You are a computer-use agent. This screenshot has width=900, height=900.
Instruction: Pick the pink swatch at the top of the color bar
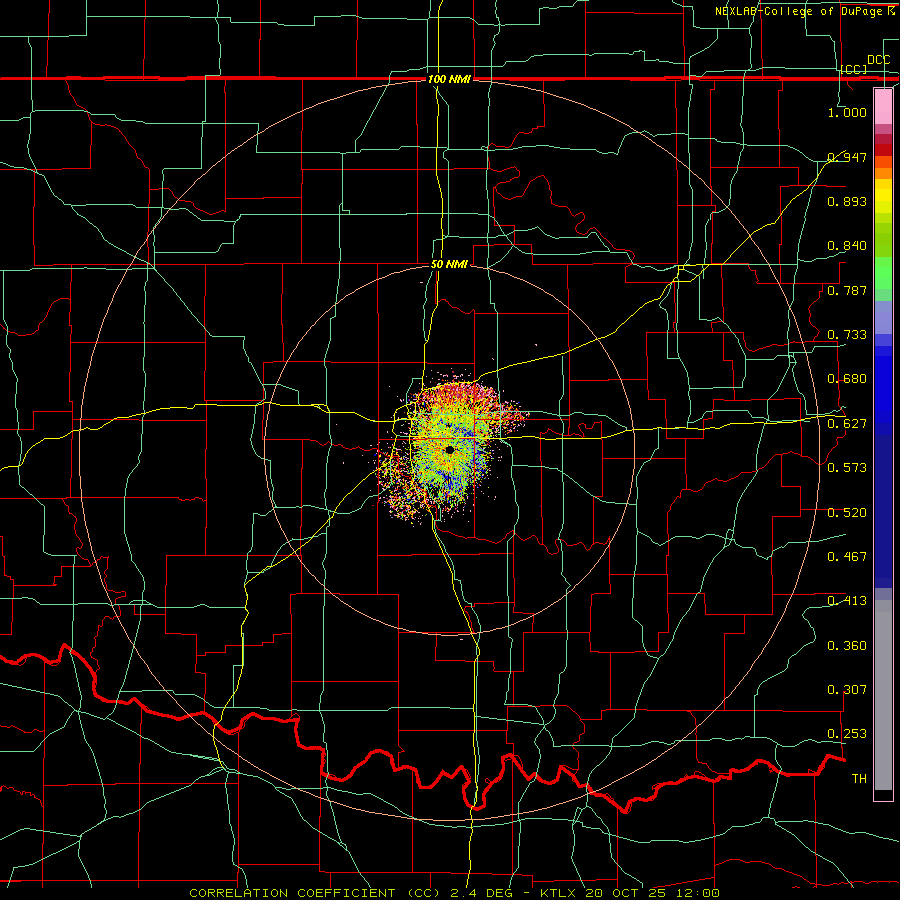[883, 107]
